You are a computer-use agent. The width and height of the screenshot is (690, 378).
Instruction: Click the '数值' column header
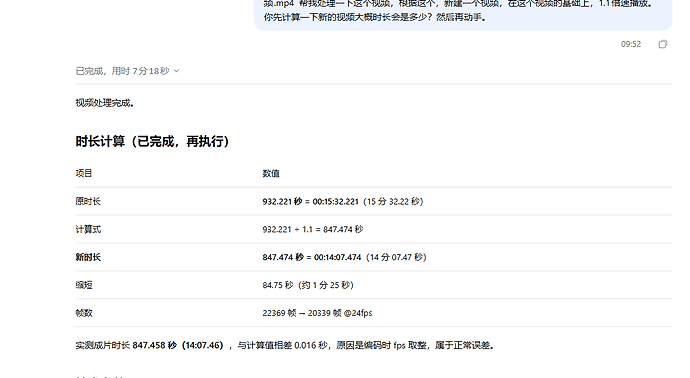tap(271, 173)
